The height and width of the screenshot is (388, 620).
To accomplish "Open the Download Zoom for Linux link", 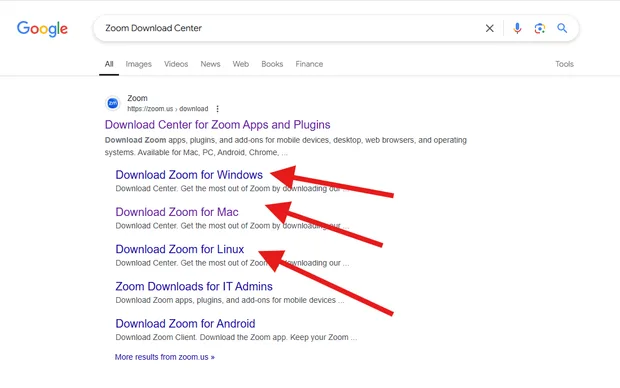I will coord(180,249).
